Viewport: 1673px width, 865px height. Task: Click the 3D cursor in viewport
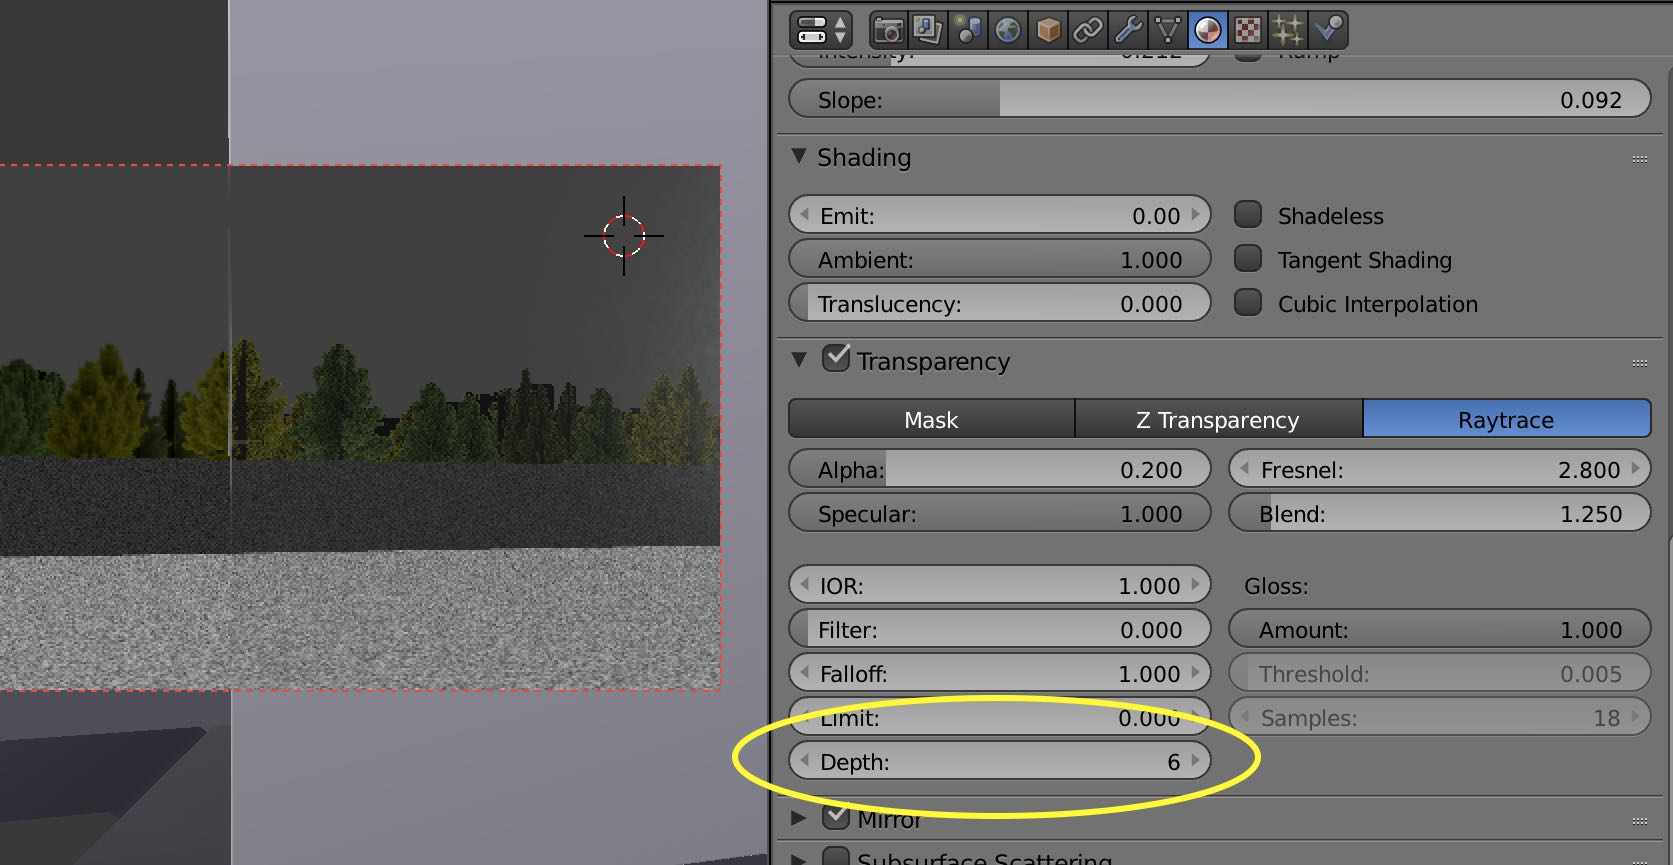coord(624,236)
